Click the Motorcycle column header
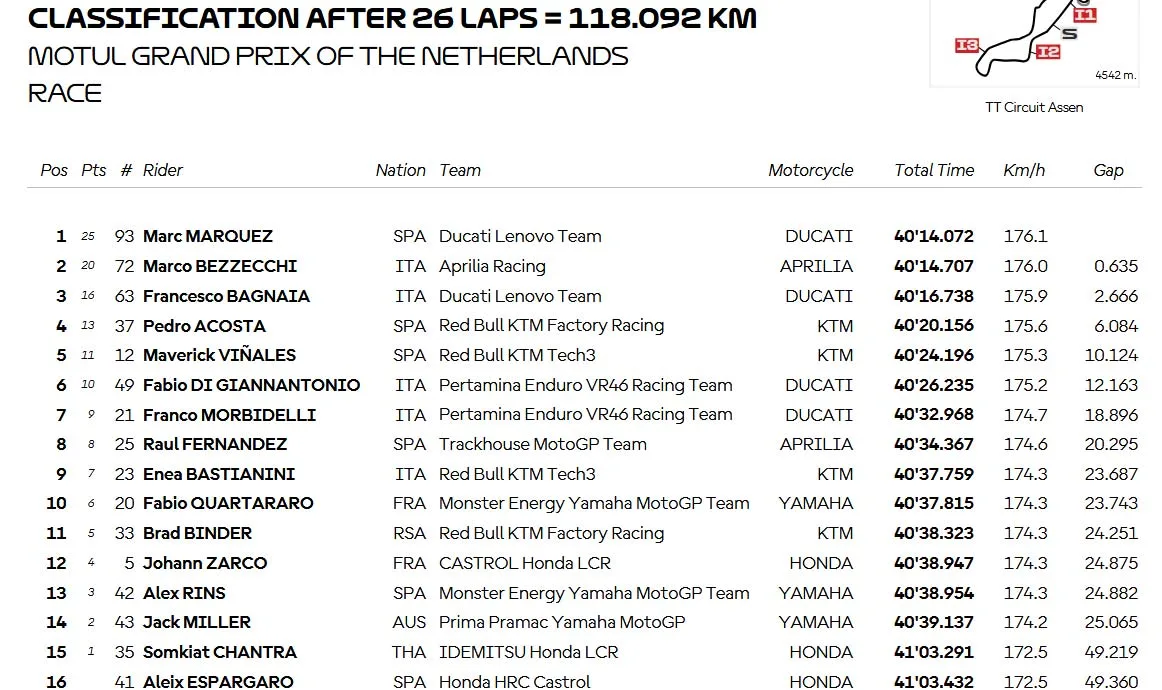Screen dimensions: 1162x690 pyautogui.click(x=810, y=170)
